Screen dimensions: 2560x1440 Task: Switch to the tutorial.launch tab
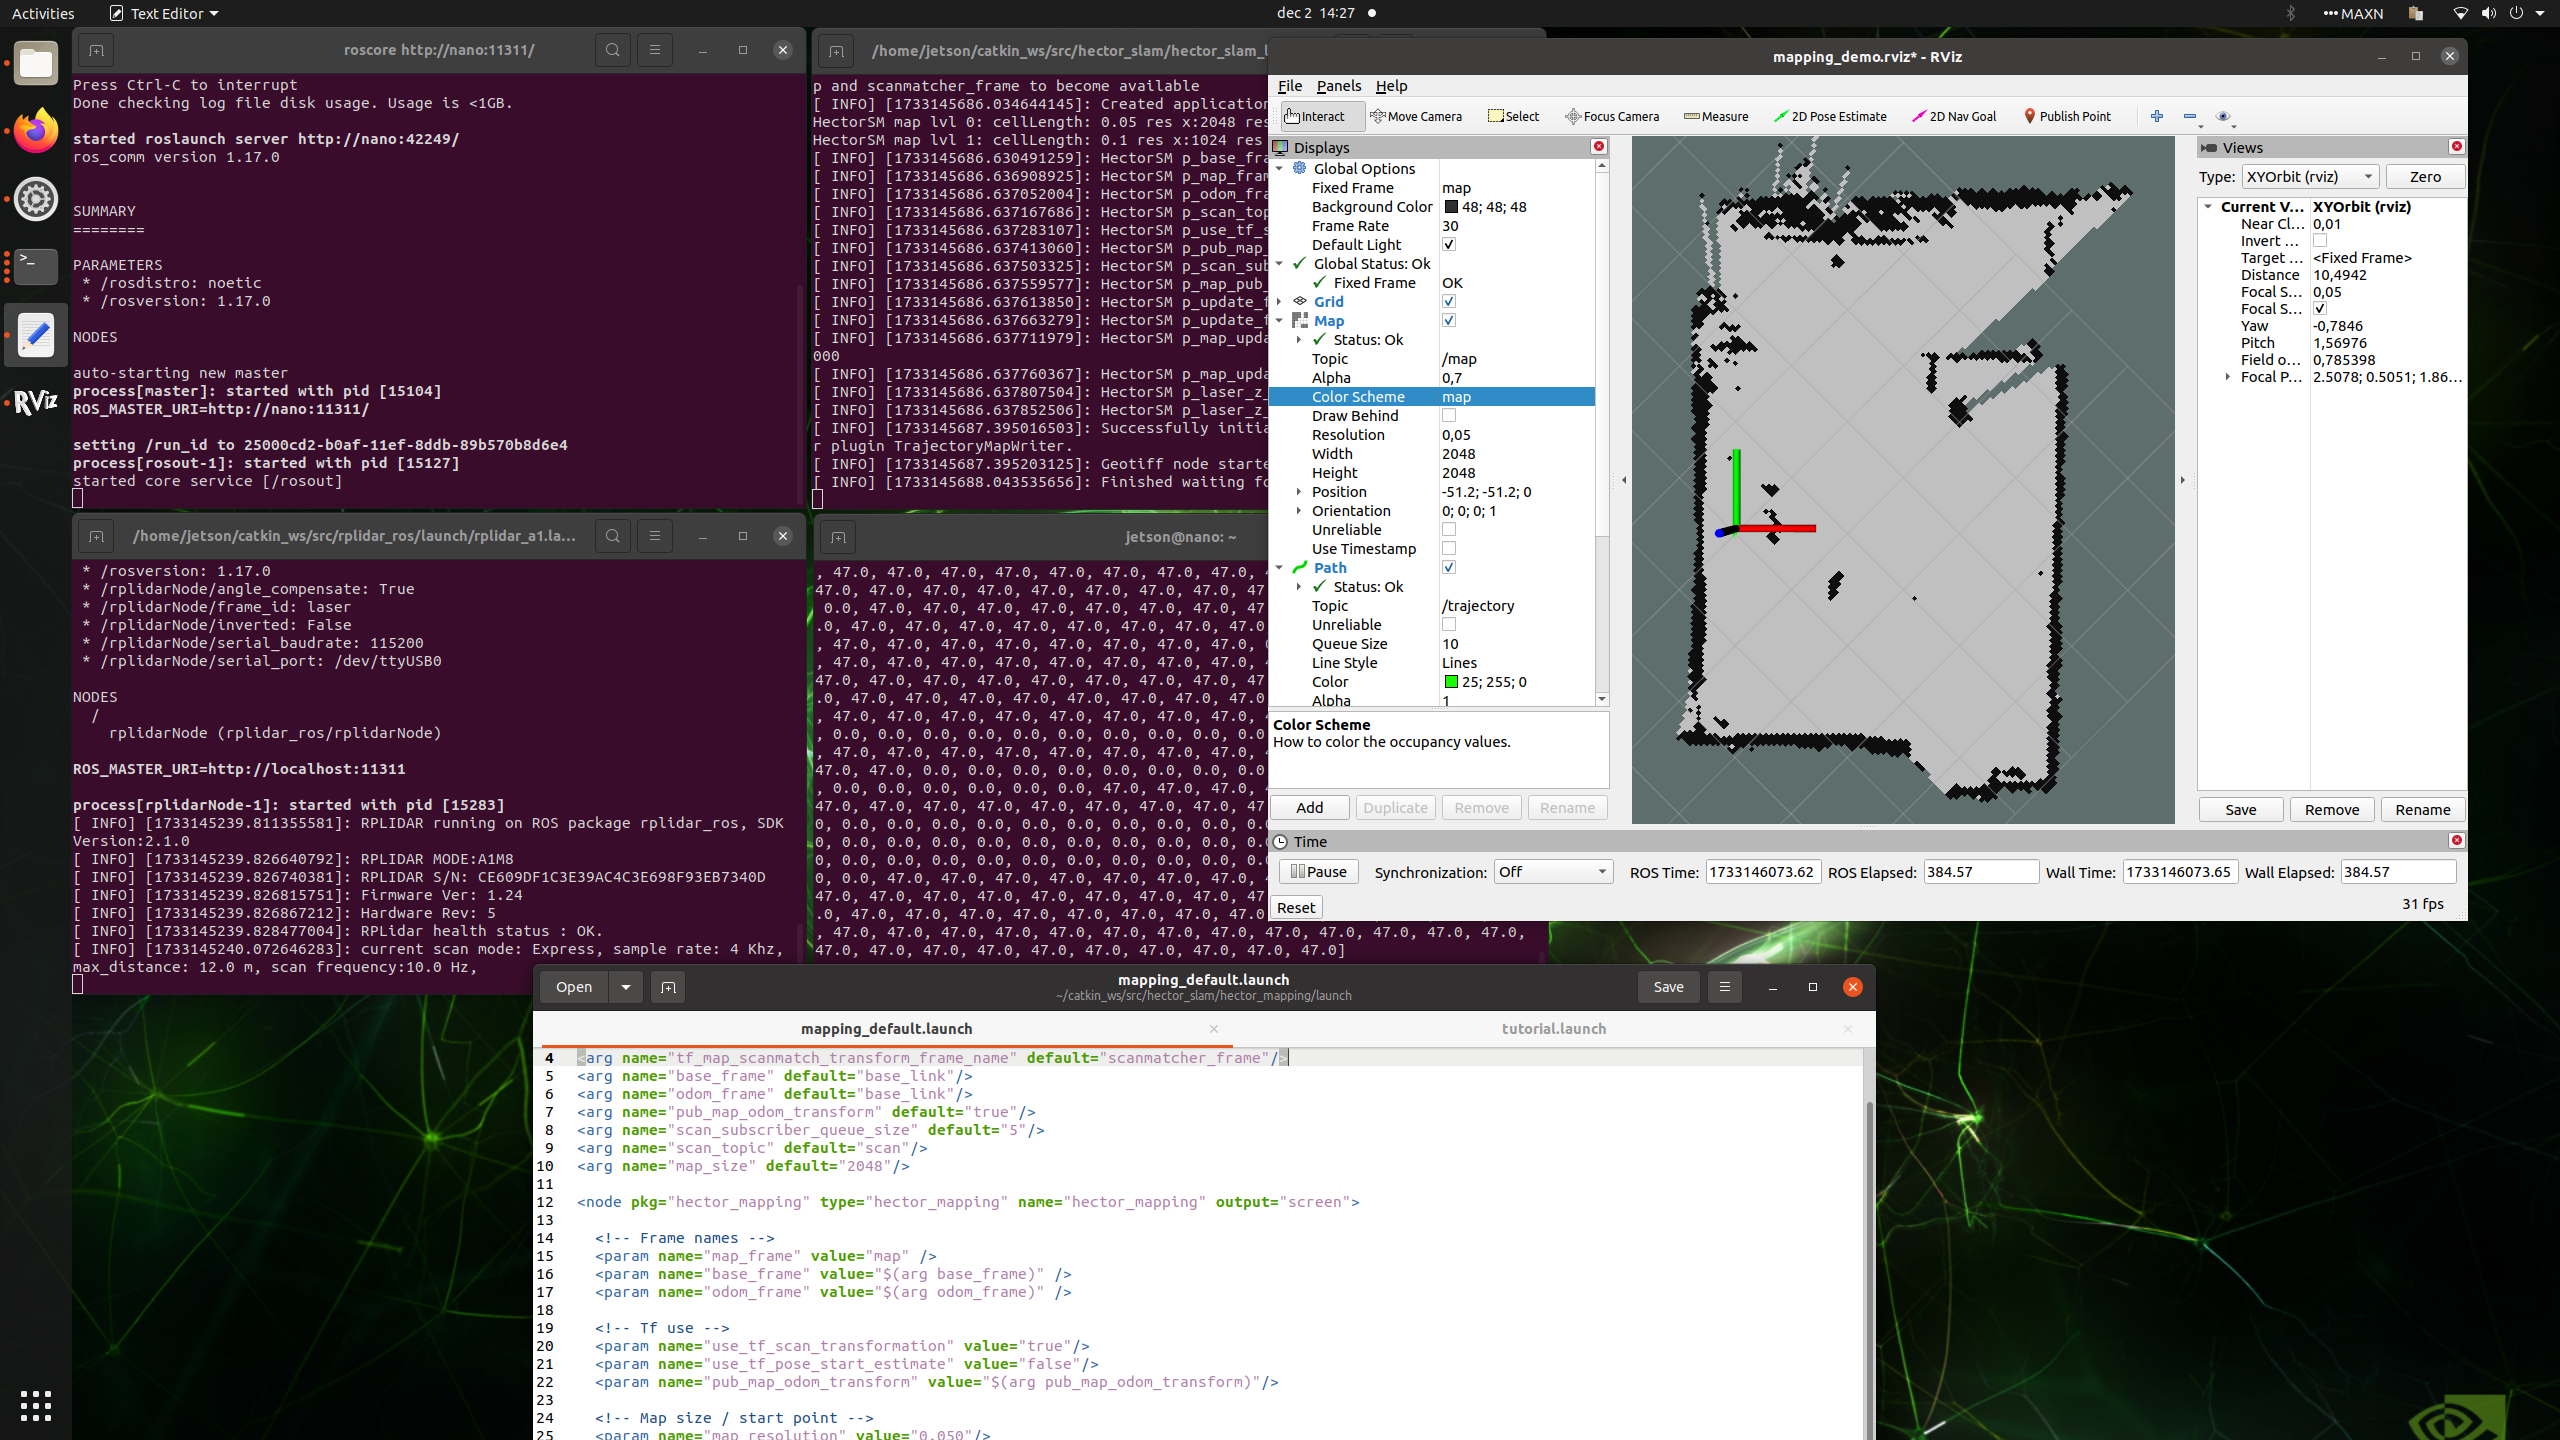tap(1553, 1029)
